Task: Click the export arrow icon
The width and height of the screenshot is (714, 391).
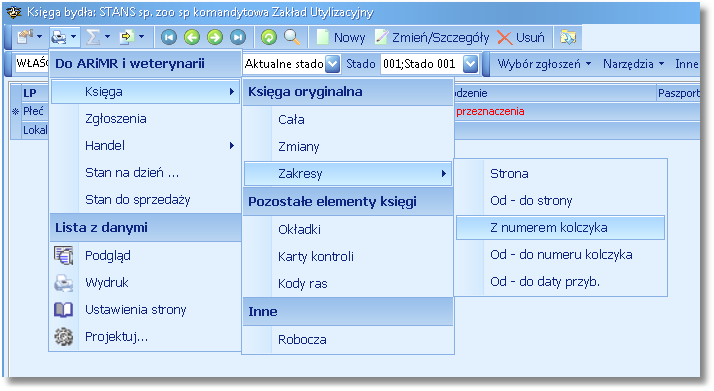Action: [127, 37]
